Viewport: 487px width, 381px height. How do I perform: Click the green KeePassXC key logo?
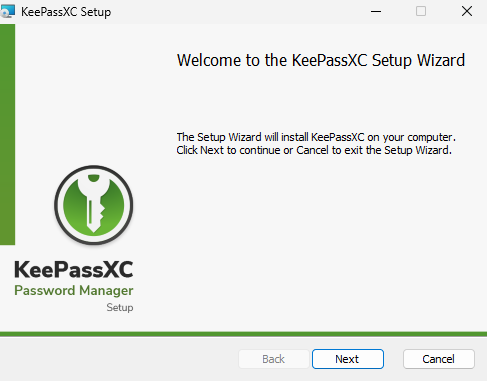click(94, 205)
